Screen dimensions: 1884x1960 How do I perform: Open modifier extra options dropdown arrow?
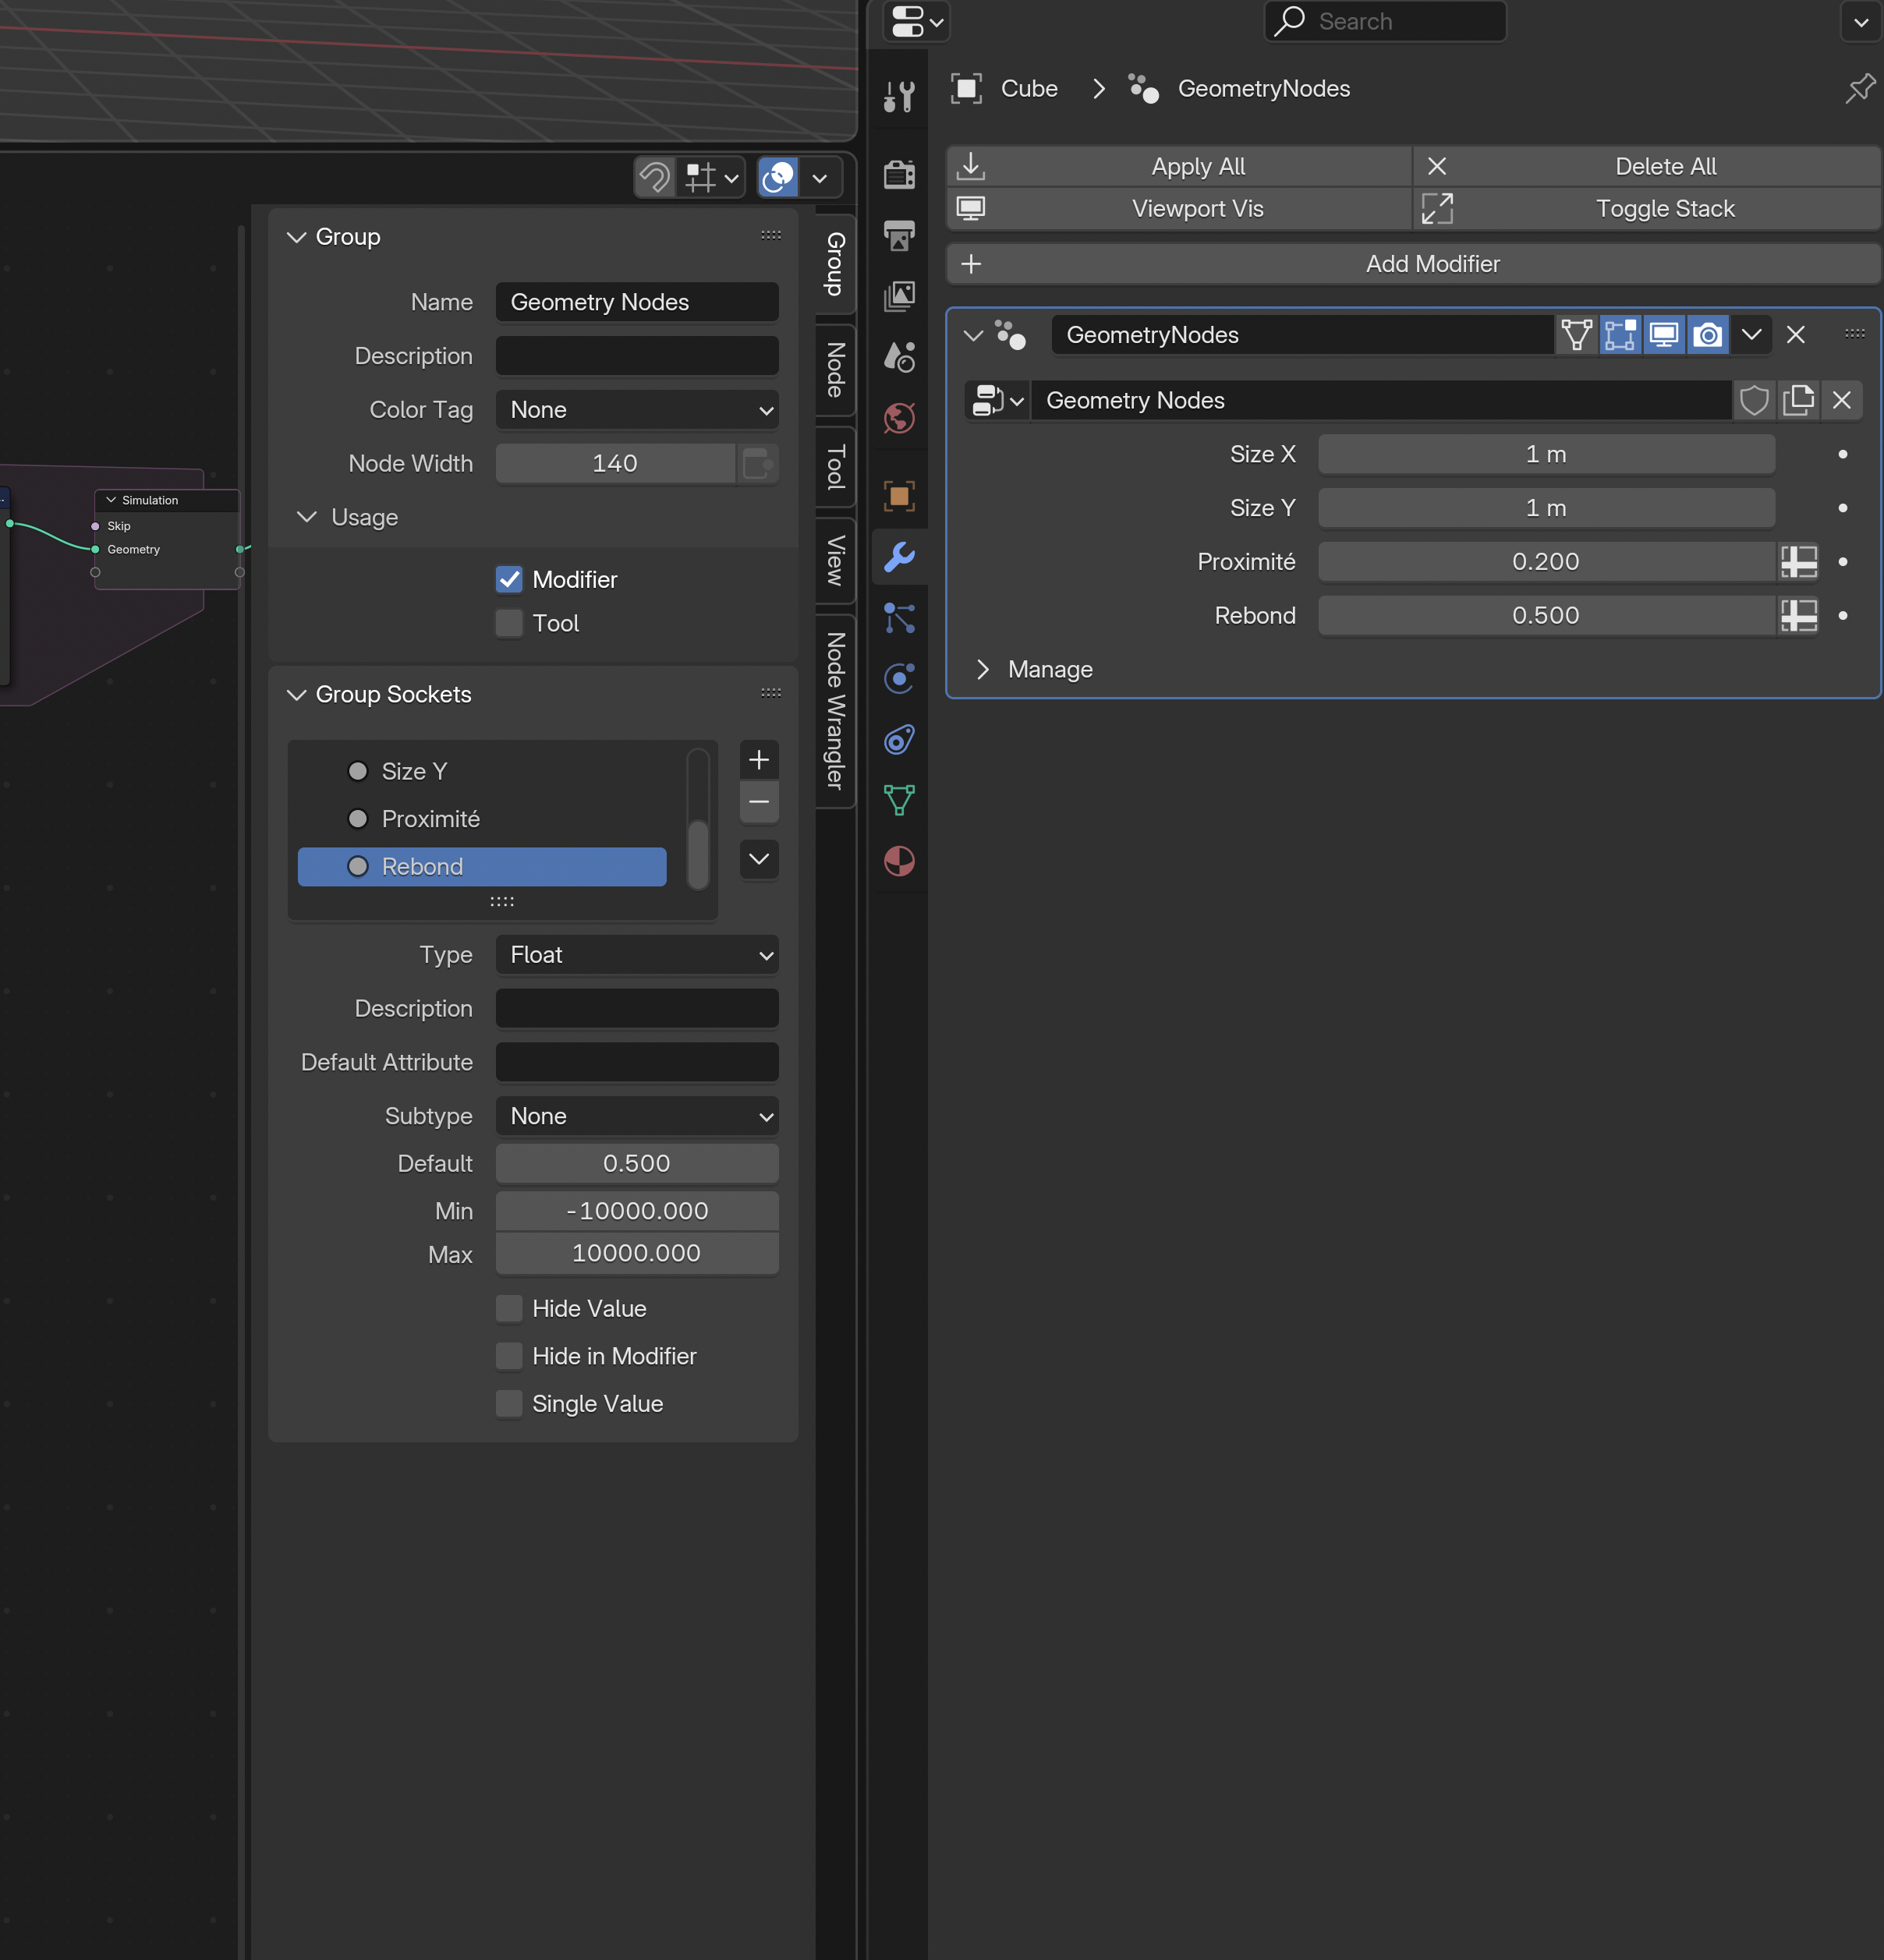click(x=1751, y=335)
